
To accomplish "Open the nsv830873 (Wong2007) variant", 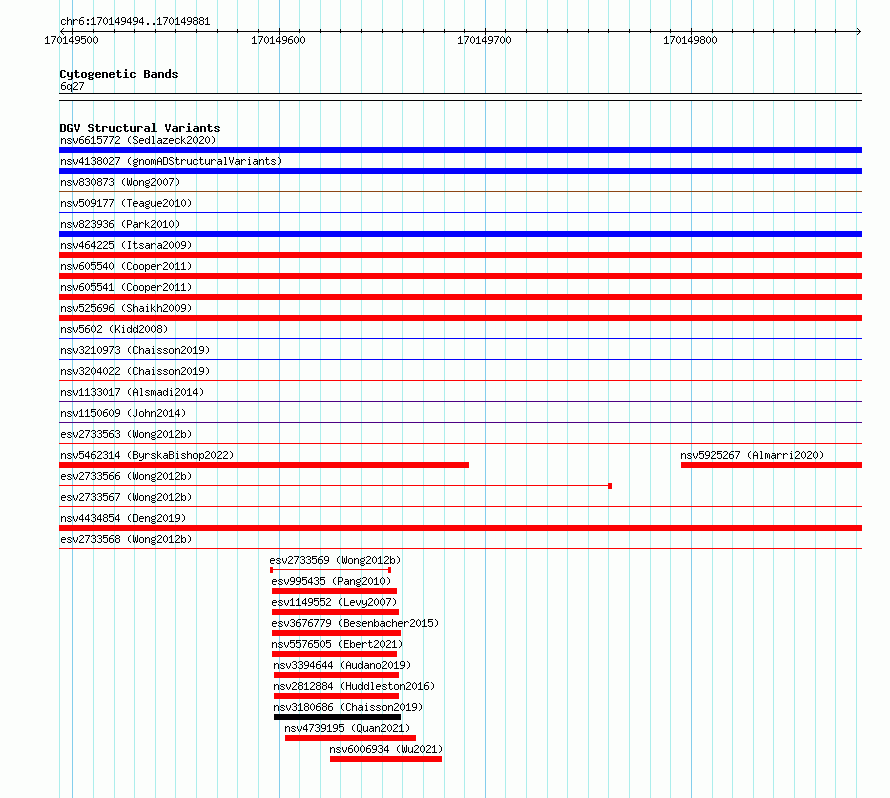I will click(120, 182).
